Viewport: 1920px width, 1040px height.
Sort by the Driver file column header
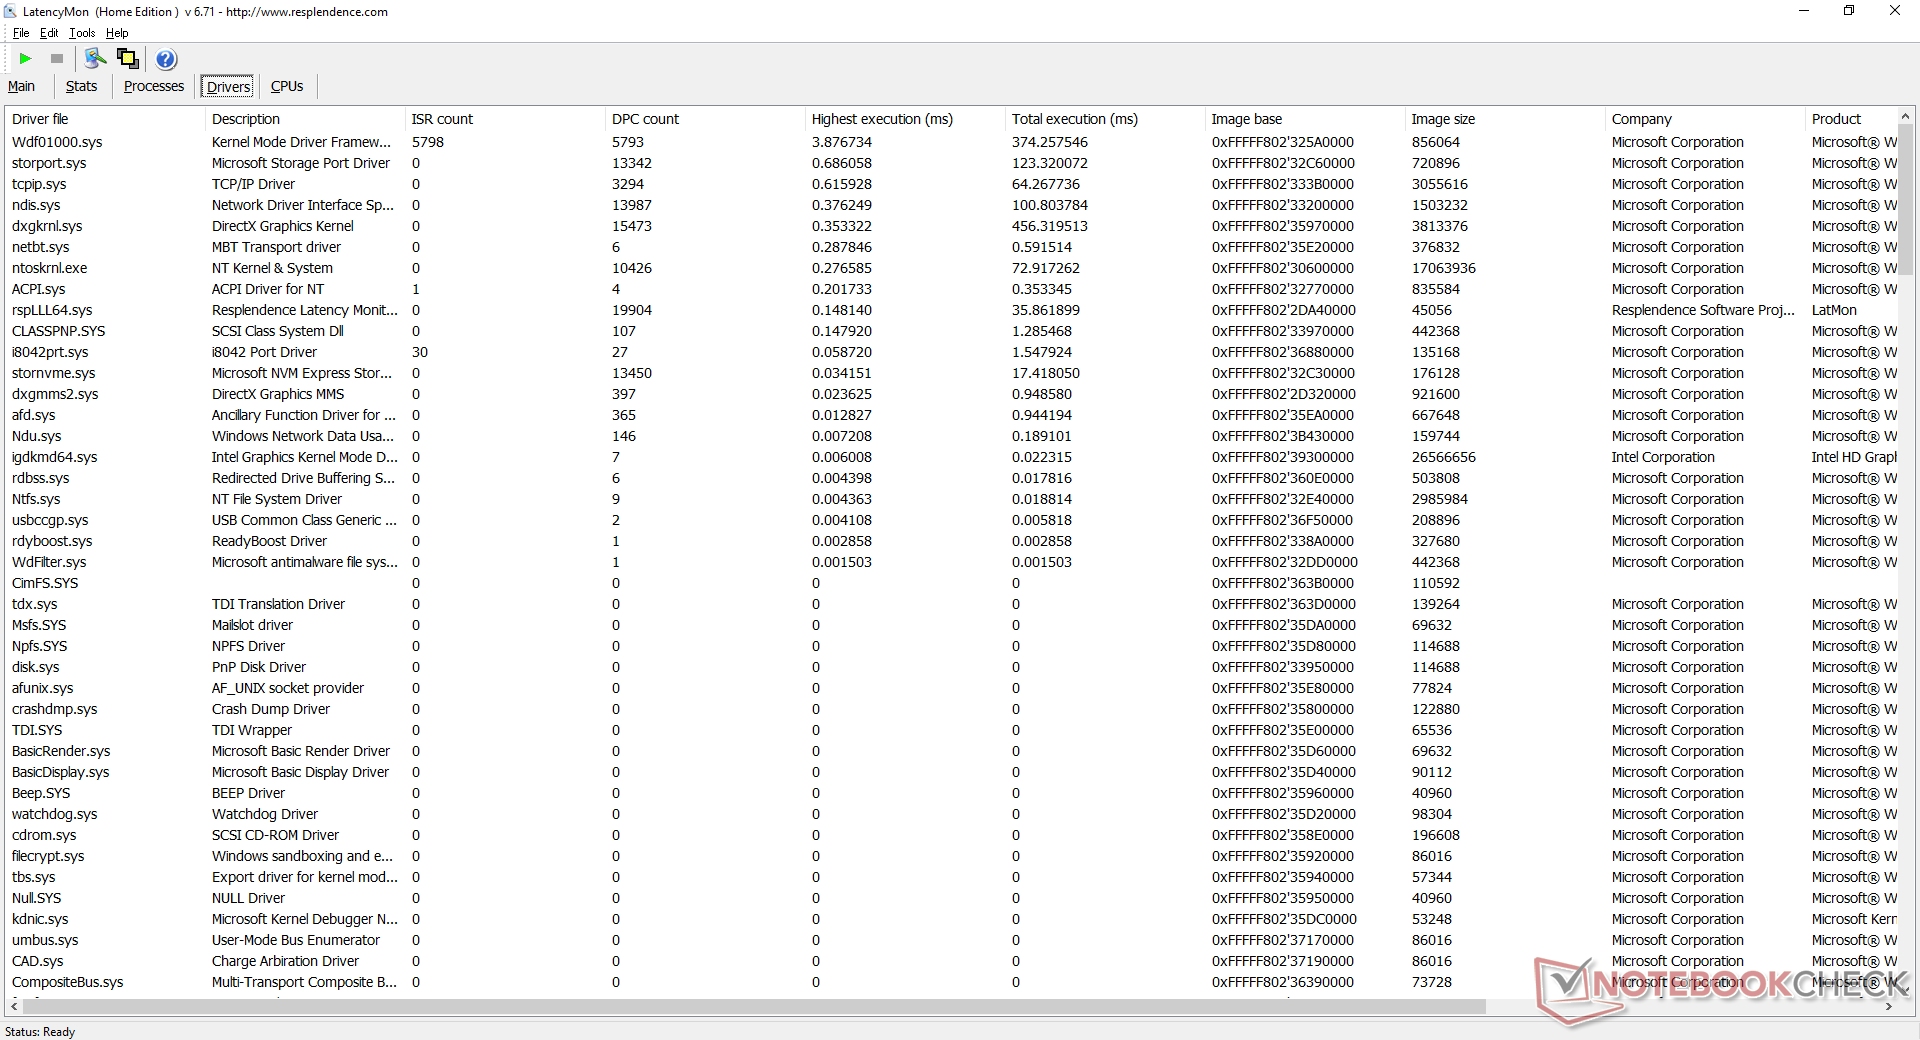coord(104,119)
